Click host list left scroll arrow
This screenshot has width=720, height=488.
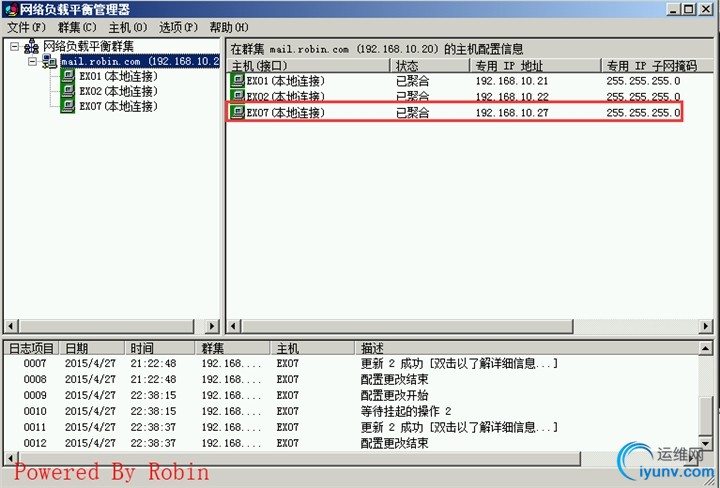point(233,326)
